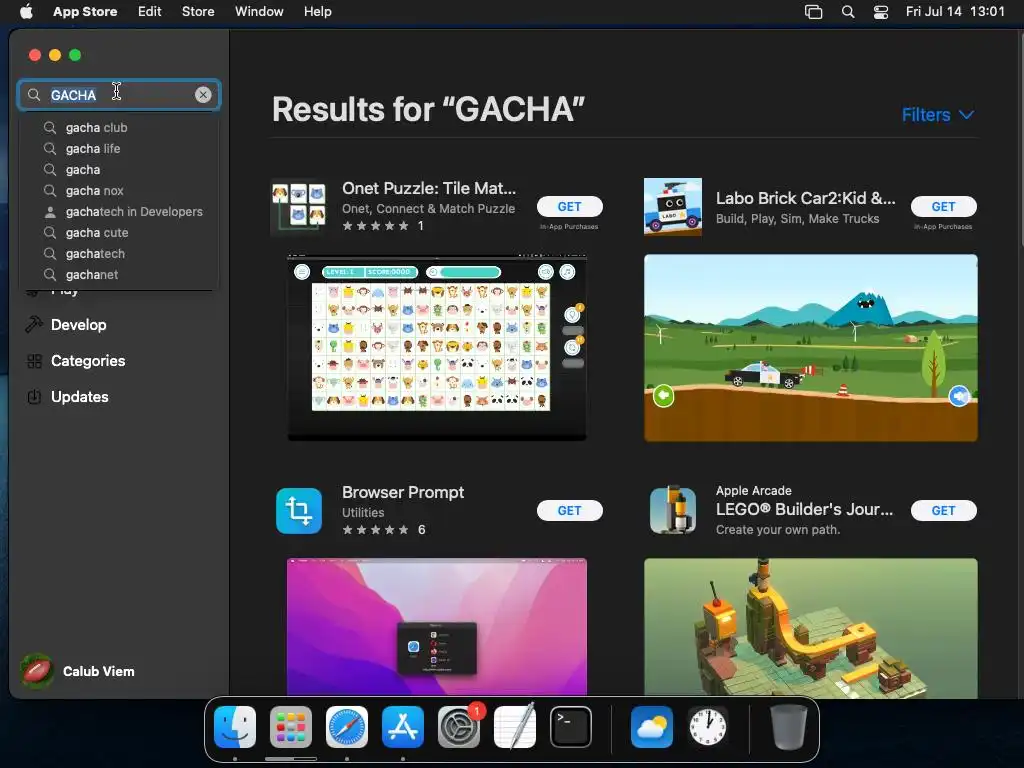This screenshot has height=768, width=1024.
Task: Select the "gacha cute" suggestion
Action: tap(118, 232)
